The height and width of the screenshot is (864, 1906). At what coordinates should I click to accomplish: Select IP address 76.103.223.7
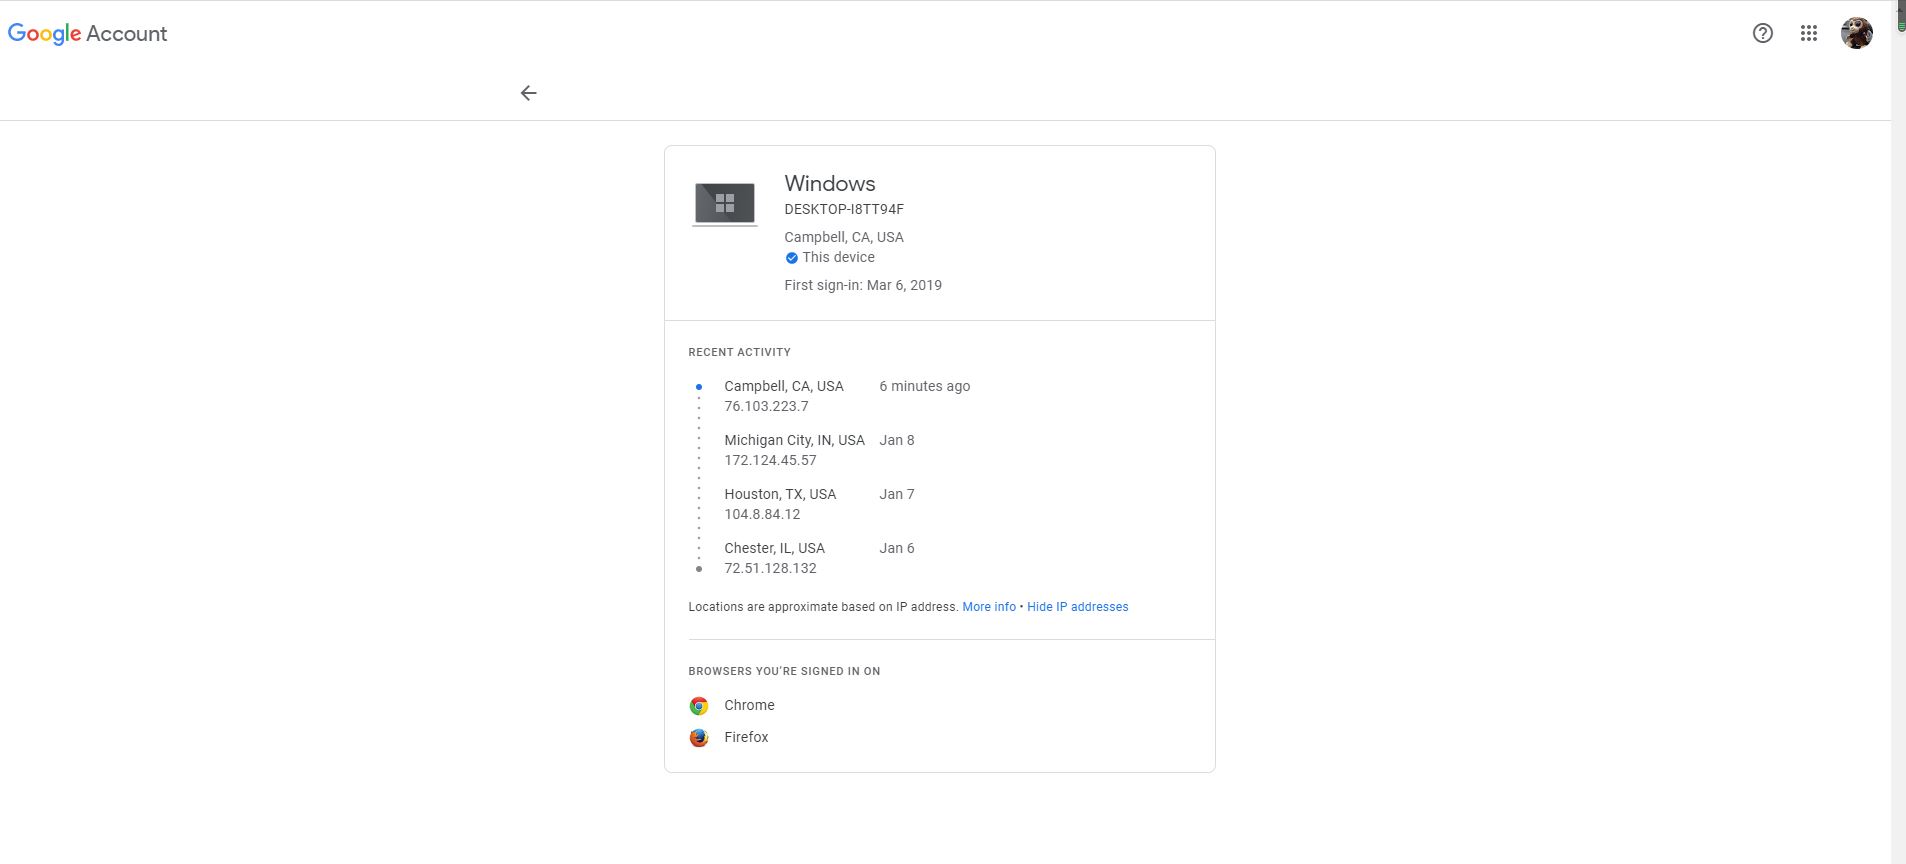(766, 406)
